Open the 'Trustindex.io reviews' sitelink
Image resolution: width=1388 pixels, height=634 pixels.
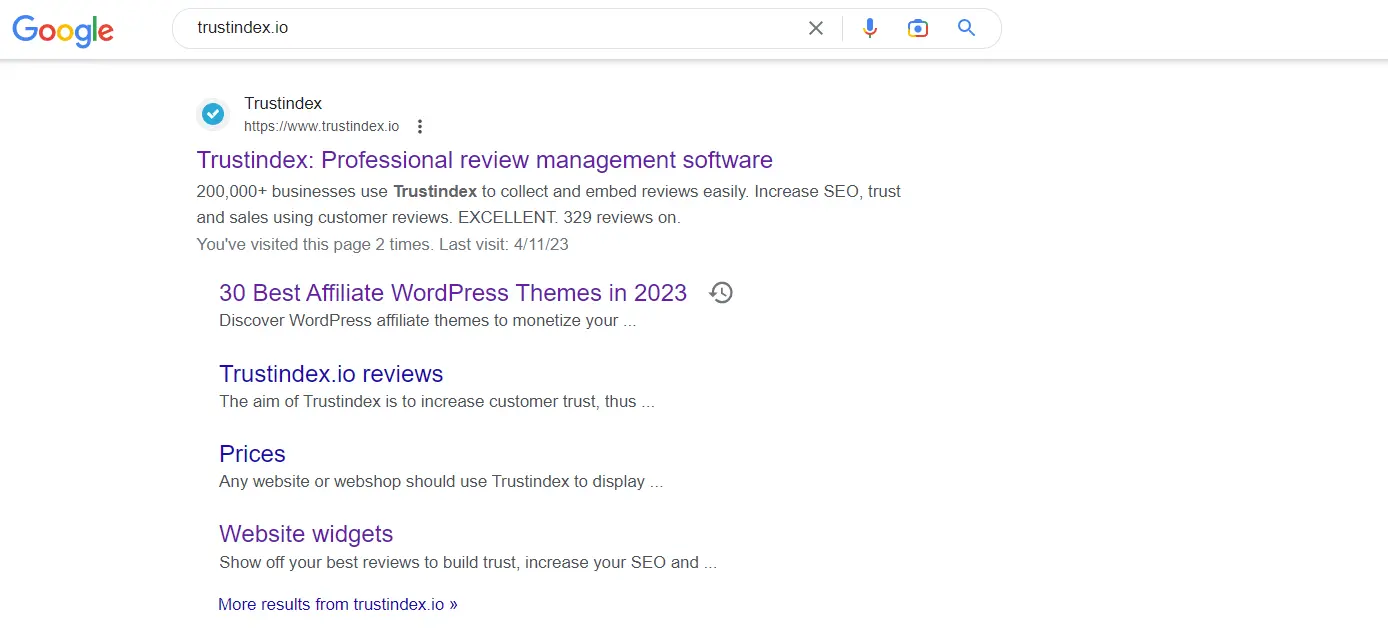click(x=331, y=374)
